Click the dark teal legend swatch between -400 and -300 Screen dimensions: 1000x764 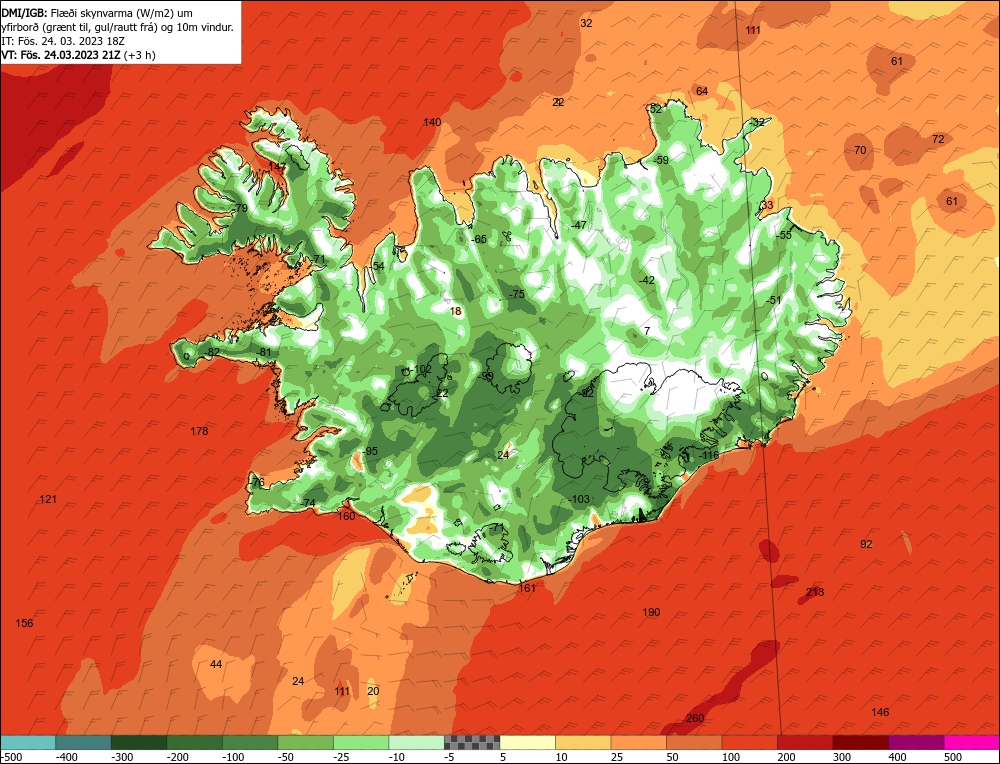click(83, 742)
